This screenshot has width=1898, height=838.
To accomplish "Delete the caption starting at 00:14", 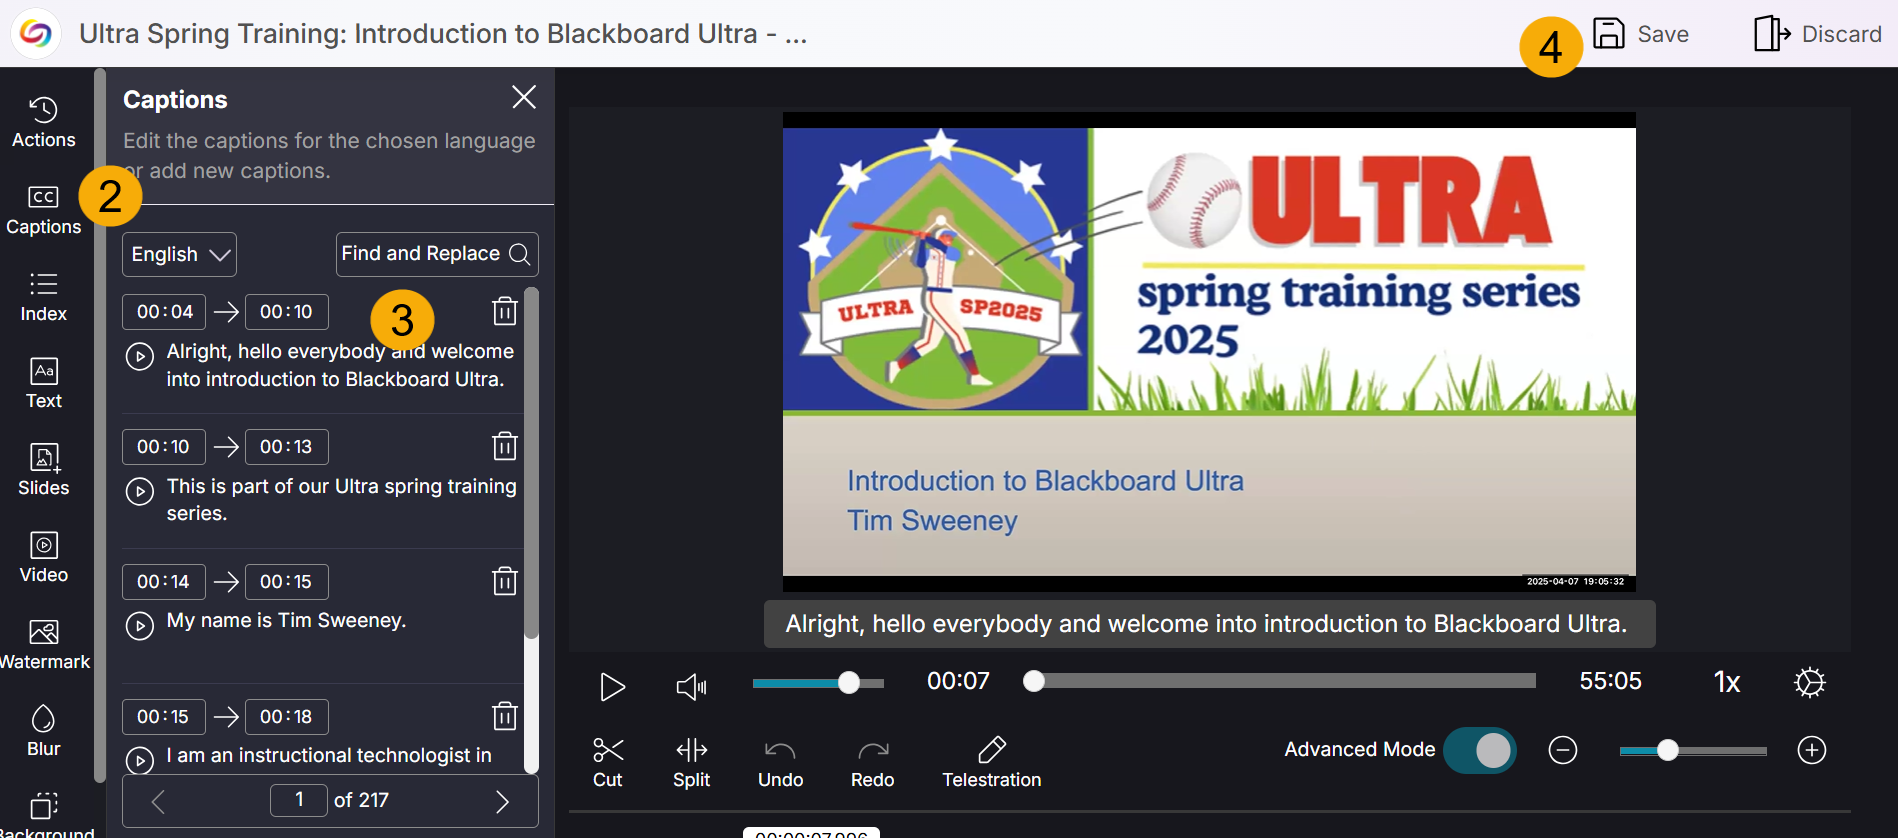I will tap(505, 581).
